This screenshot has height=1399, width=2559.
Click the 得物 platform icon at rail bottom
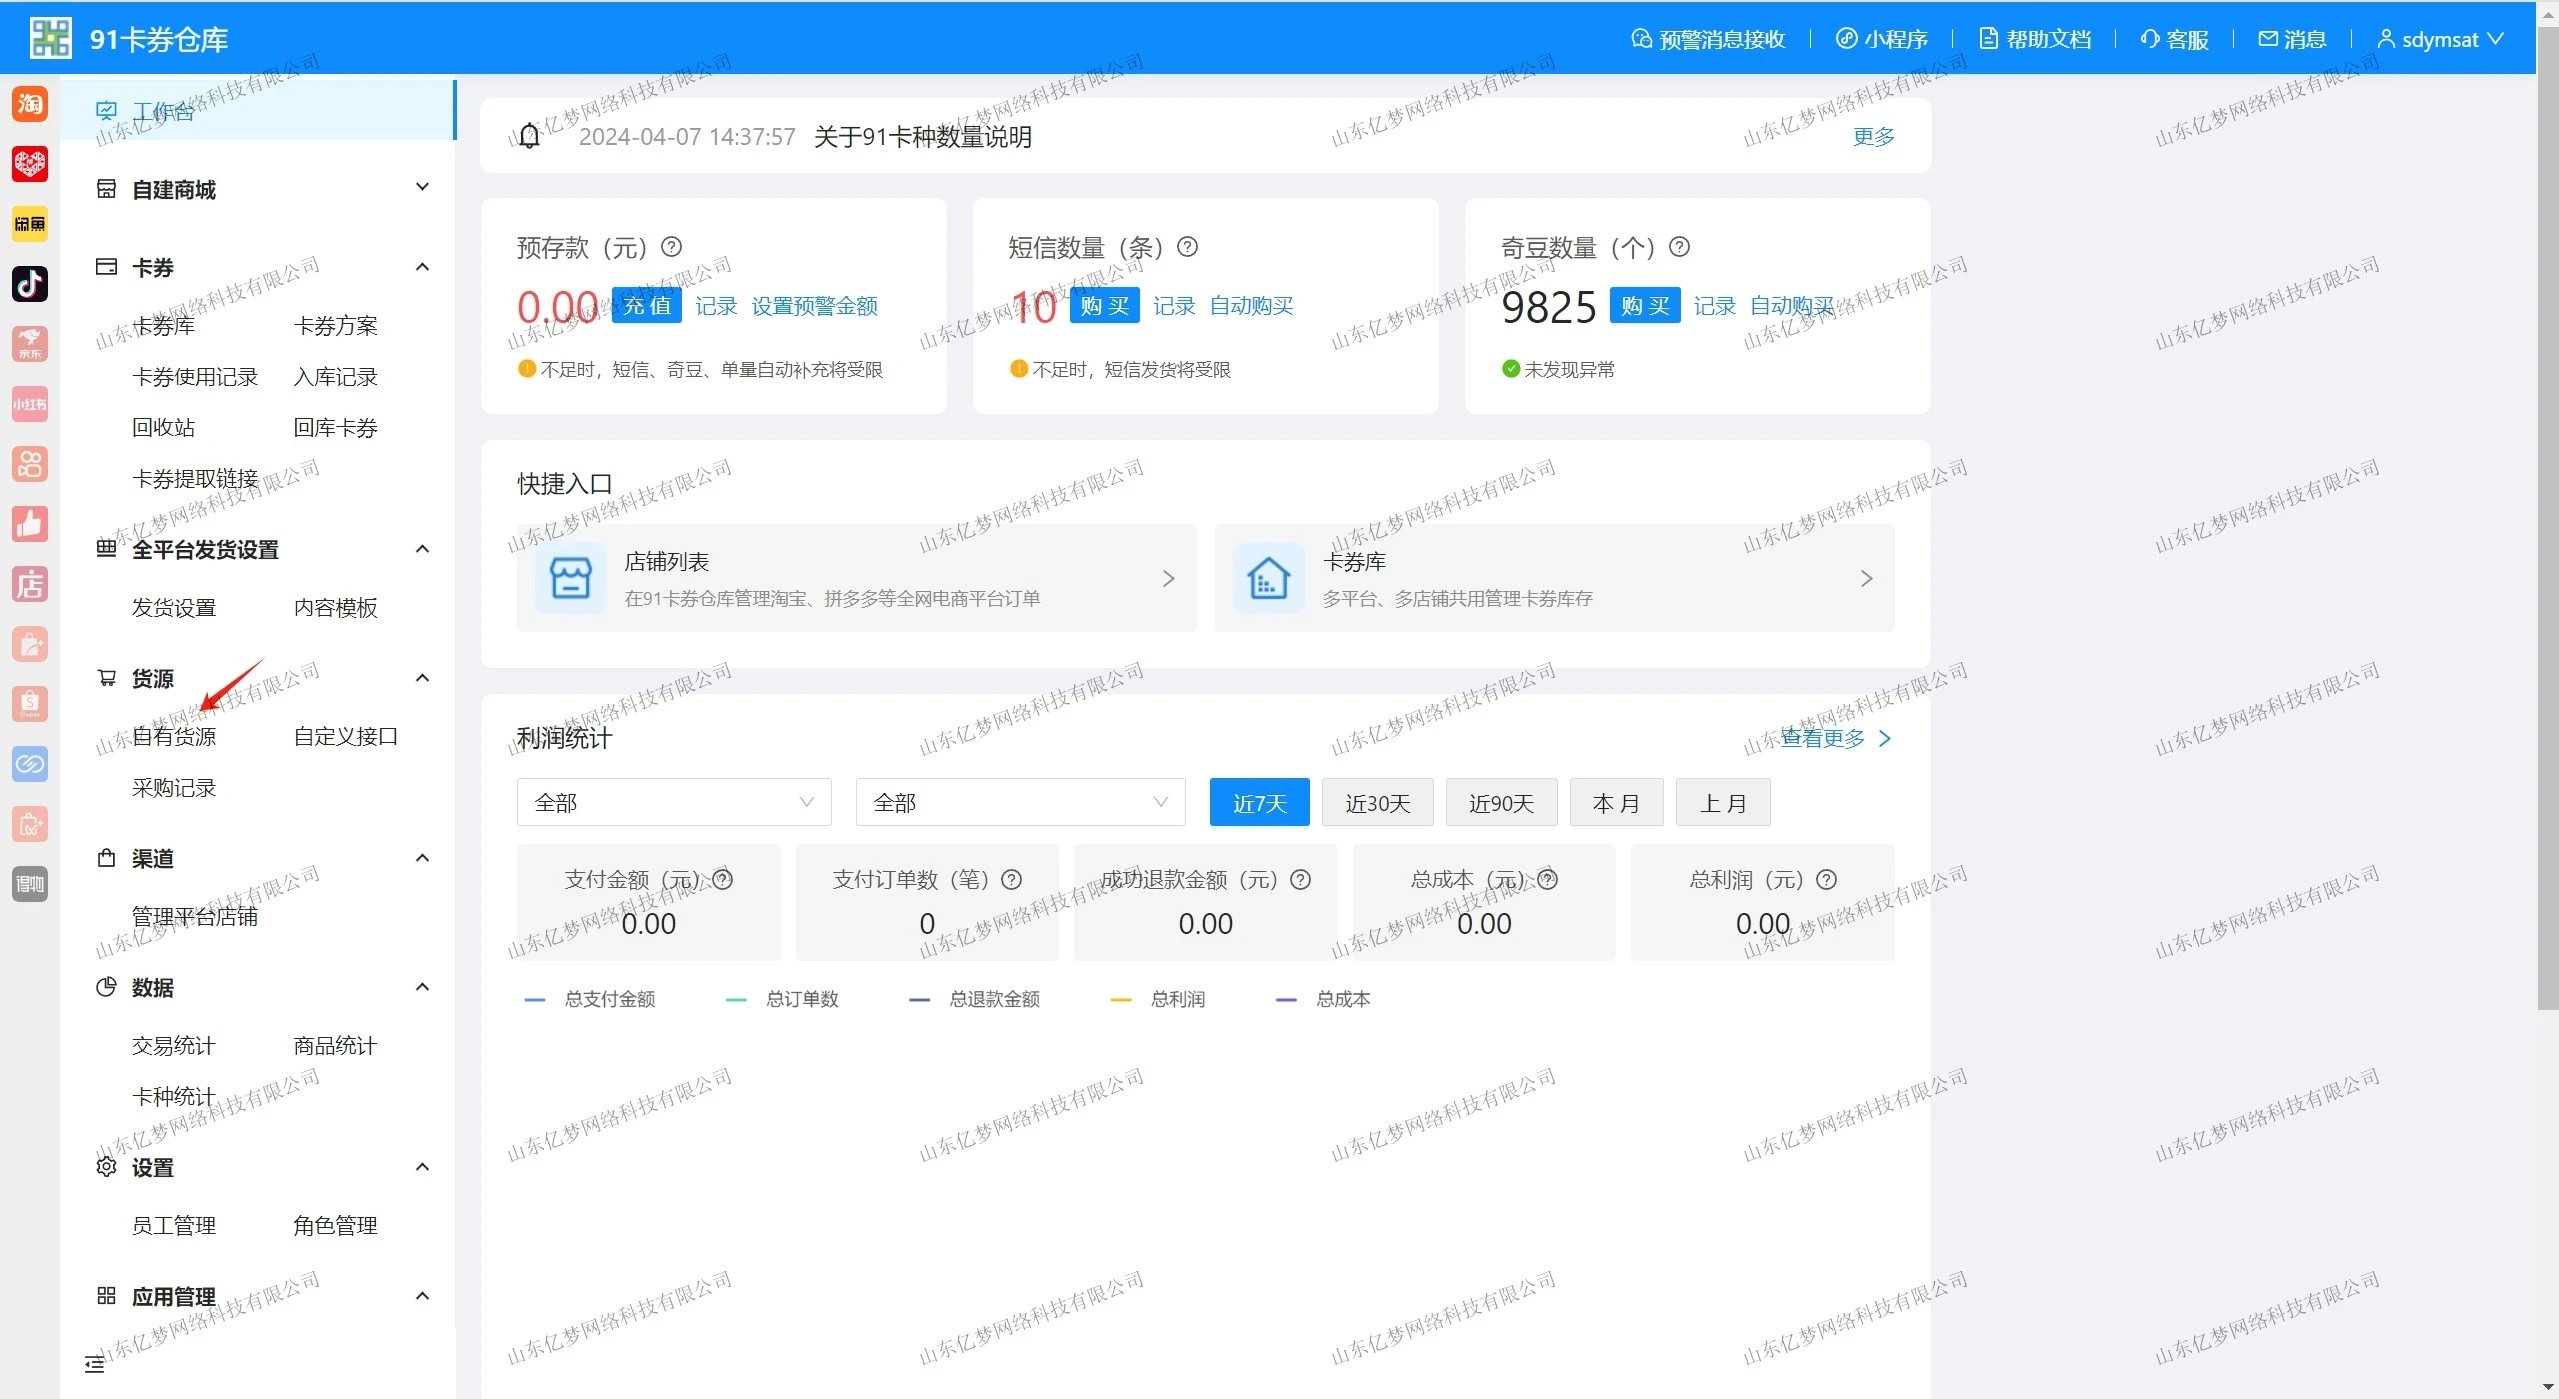pos(30,884)
